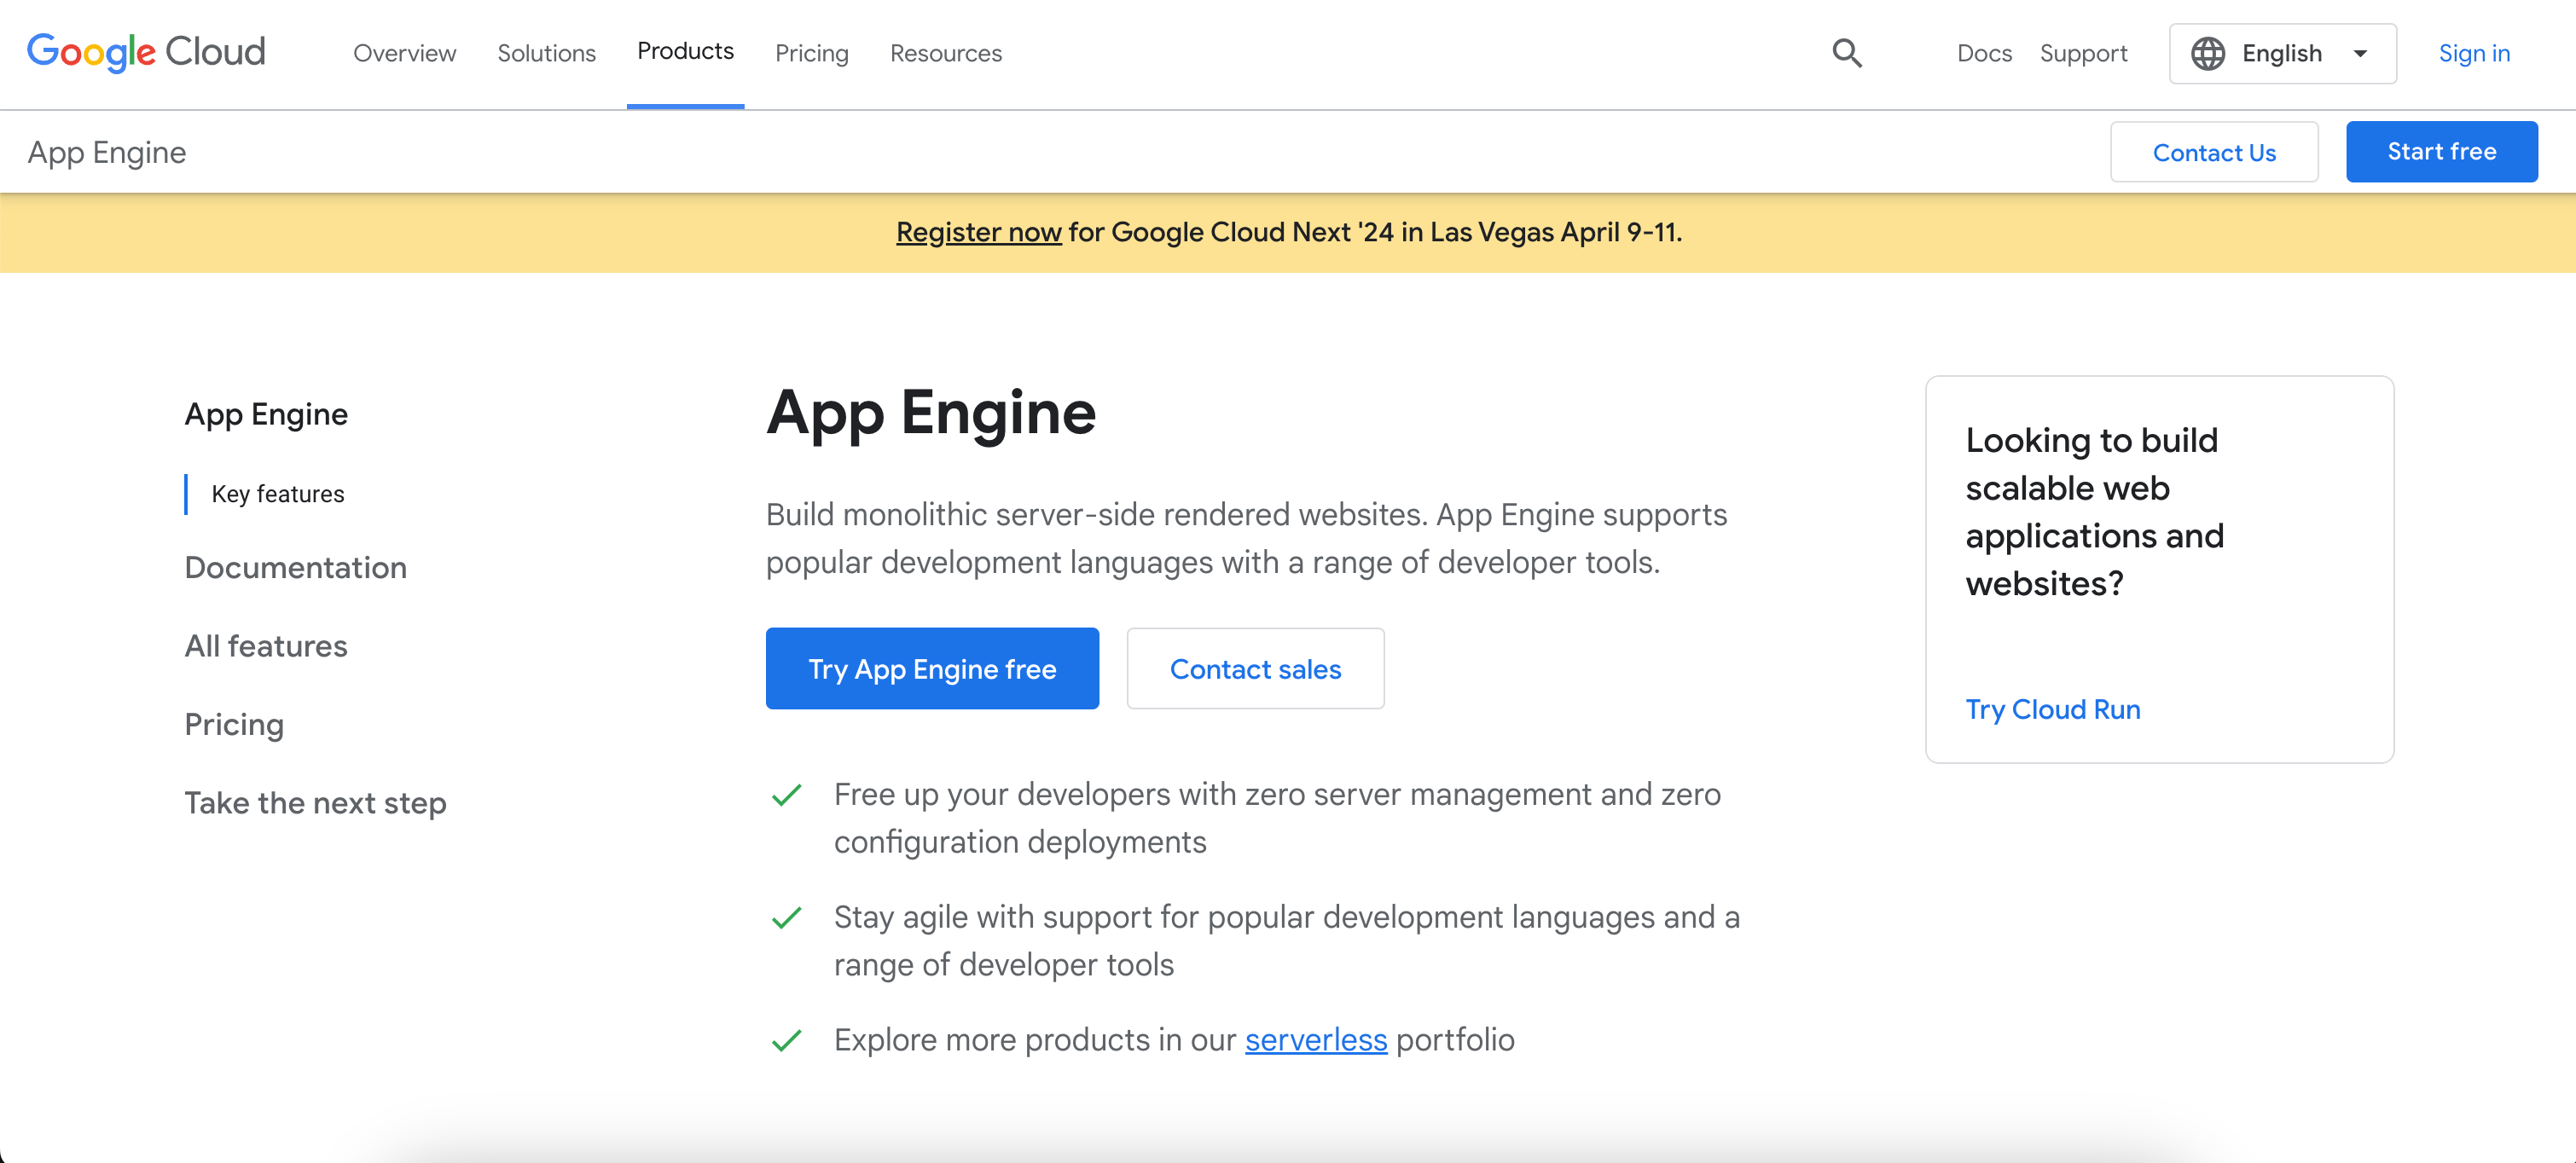Expand the English language dropdown arrow
This screenshot has width=2576, height=1163.
2360,53
